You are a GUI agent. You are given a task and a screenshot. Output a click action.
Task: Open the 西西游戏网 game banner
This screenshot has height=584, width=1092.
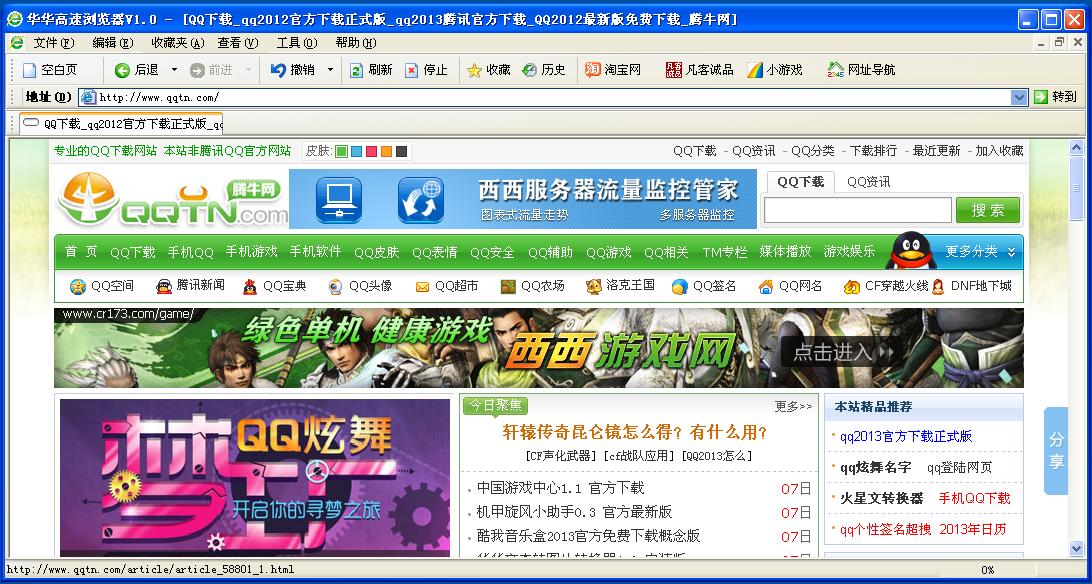539,348
